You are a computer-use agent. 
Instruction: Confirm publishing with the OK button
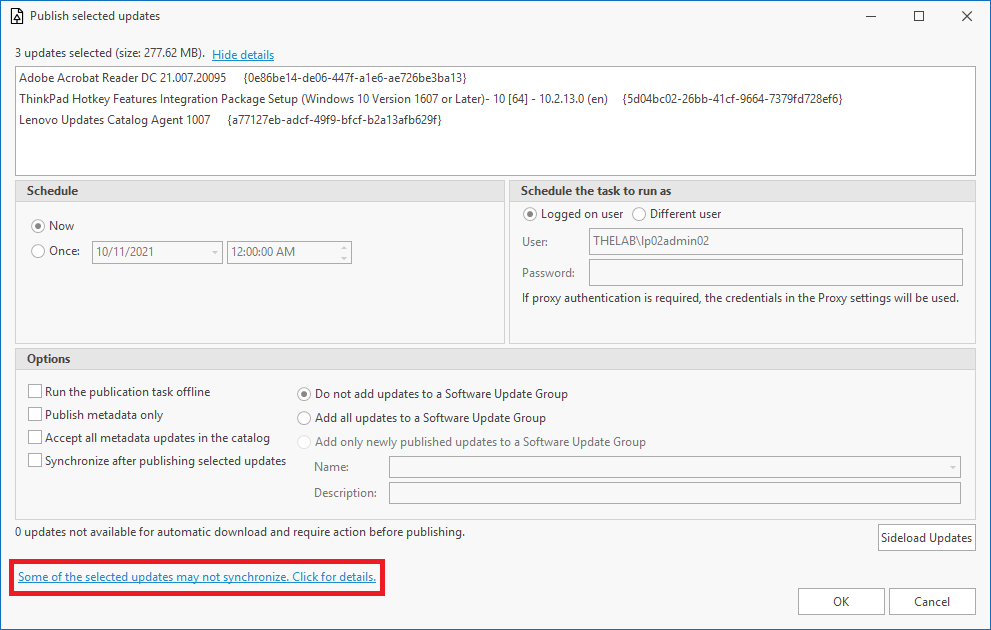[x=841, y=602]
